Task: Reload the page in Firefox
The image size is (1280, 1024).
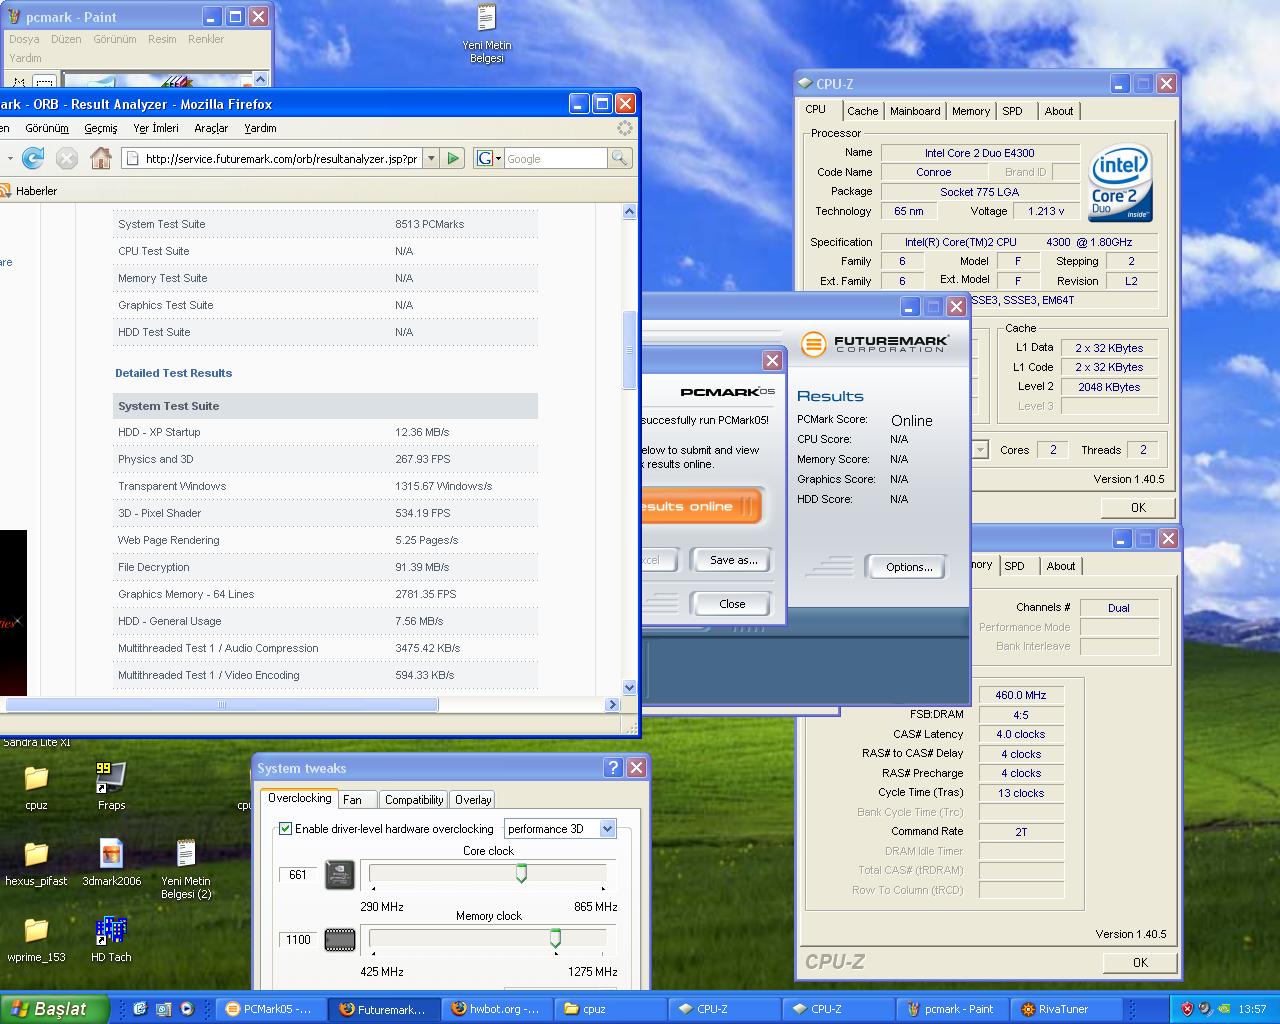Action: pyautogui.click(x=33, y=158)
